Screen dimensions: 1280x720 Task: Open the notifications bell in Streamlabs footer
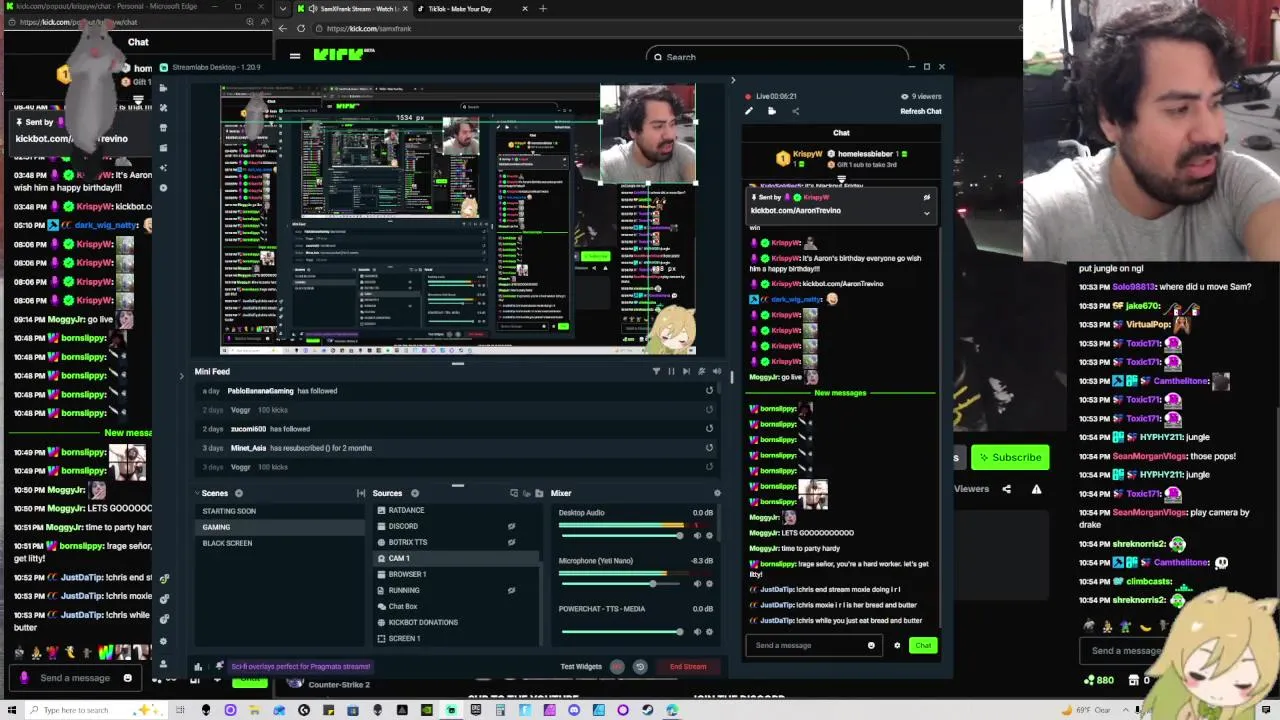[219, 666]
